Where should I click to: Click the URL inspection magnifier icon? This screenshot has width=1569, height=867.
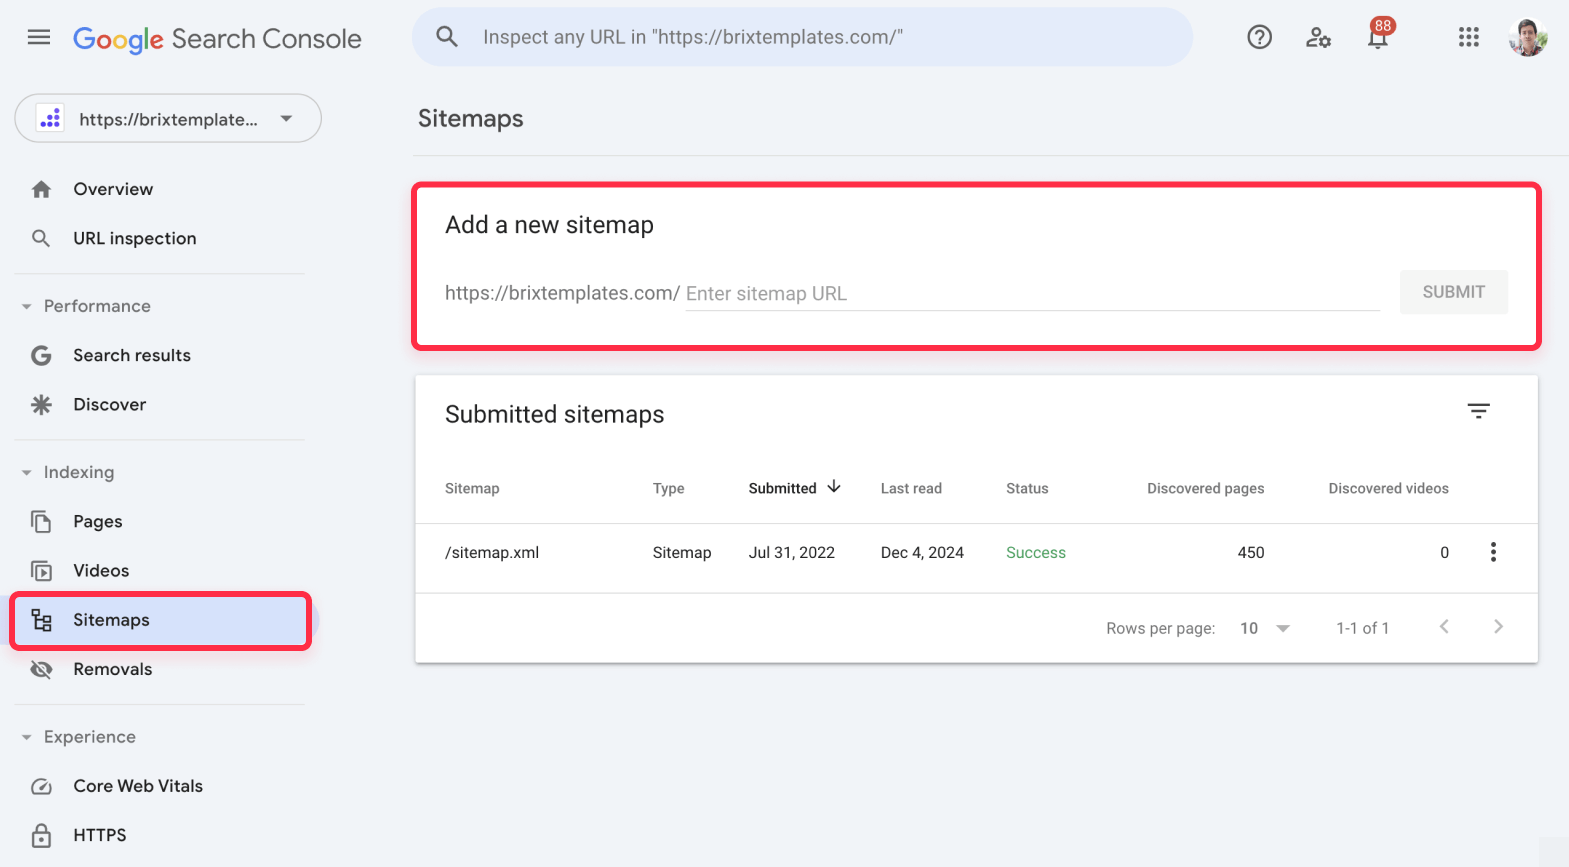[x=41, y=238]
